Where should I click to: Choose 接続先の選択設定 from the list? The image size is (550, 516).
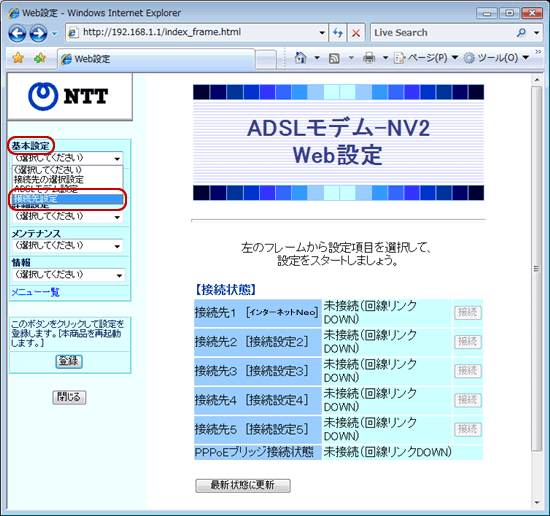tap(67, 179)
